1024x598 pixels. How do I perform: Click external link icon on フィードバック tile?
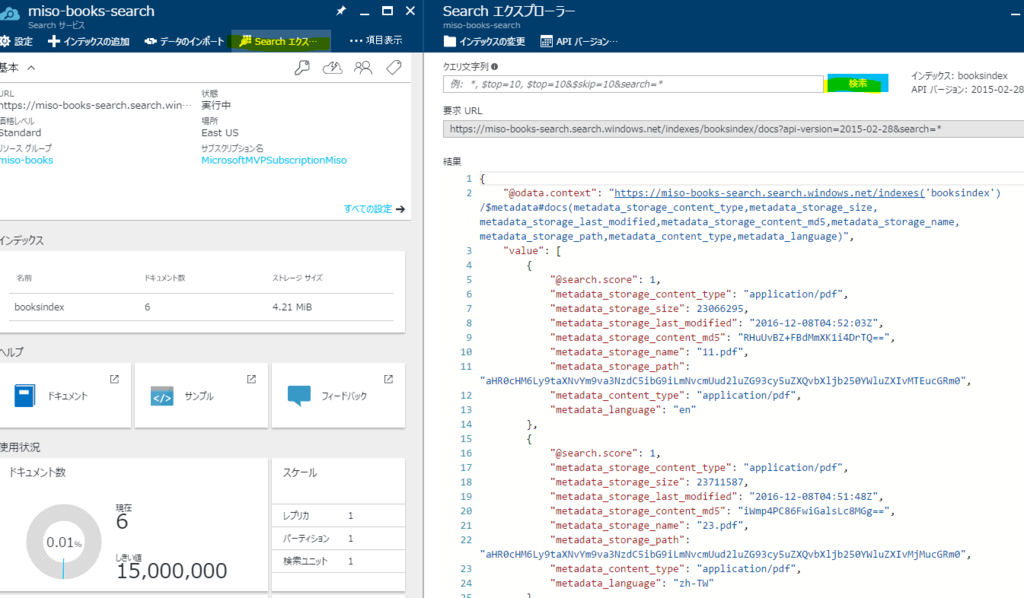389,379
